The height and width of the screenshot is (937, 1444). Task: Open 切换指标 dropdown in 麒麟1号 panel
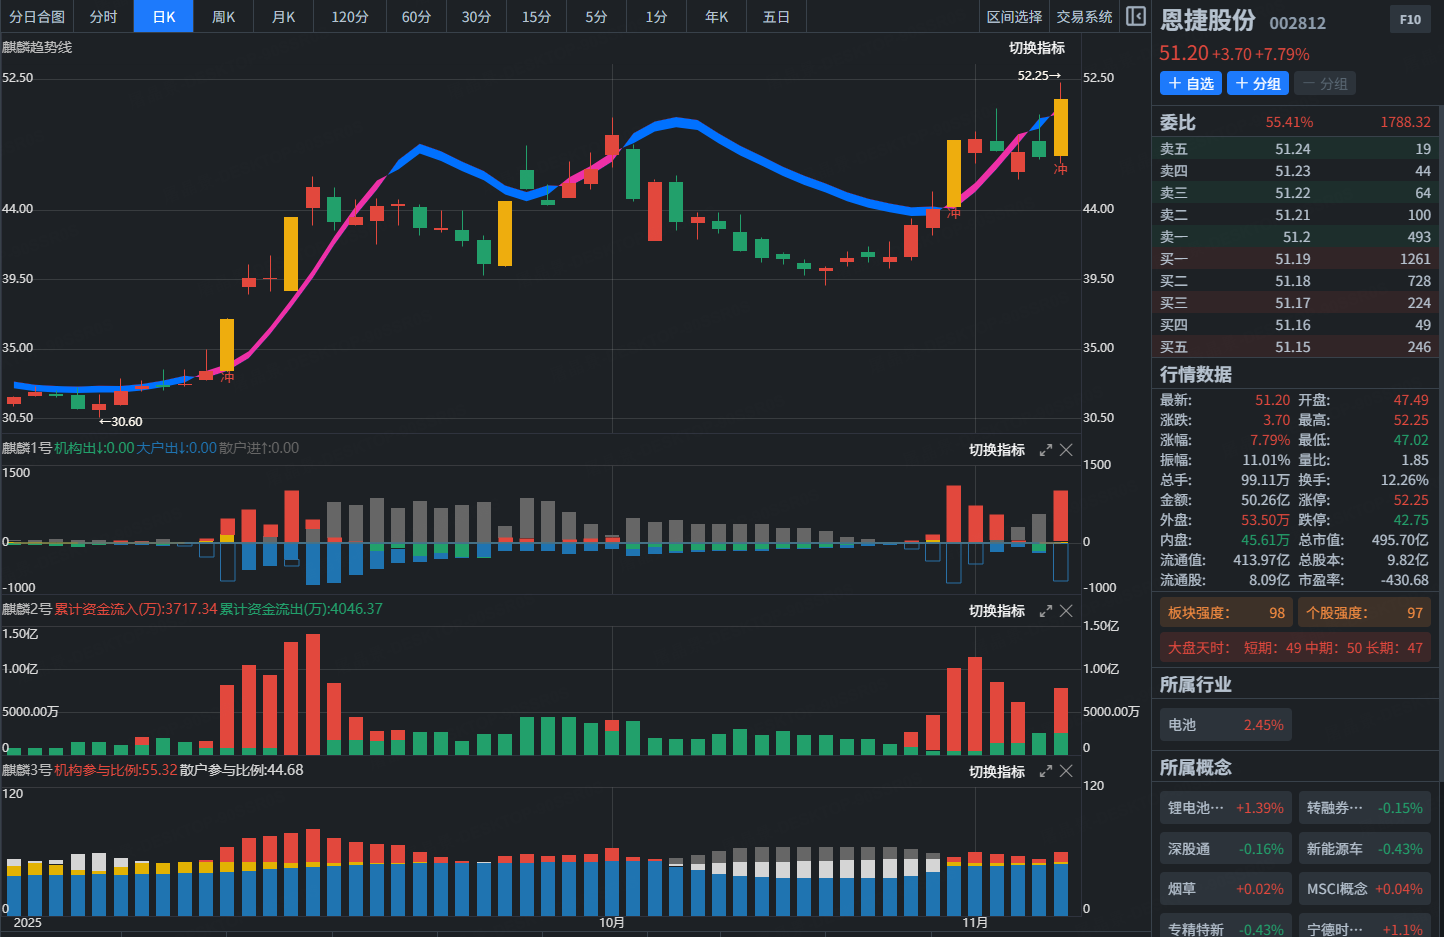tap(996, 450)
